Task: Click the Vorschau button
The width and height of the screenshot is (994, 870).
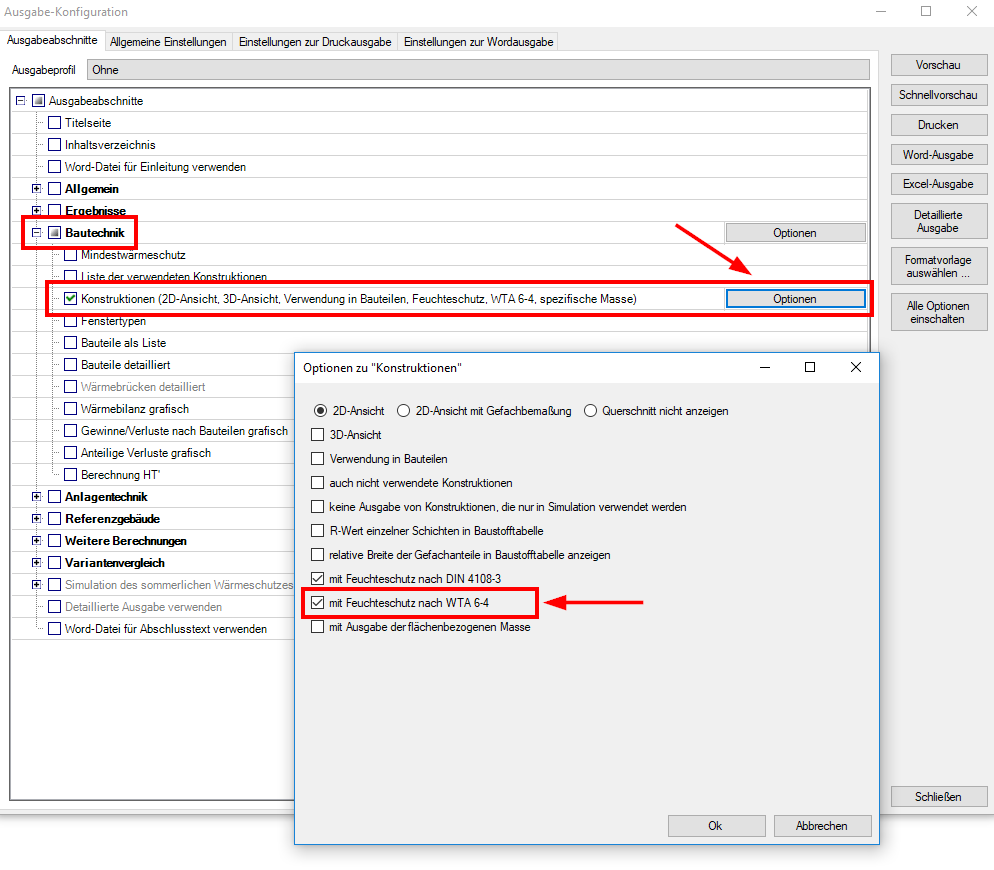Action: (x=938, y=65)
